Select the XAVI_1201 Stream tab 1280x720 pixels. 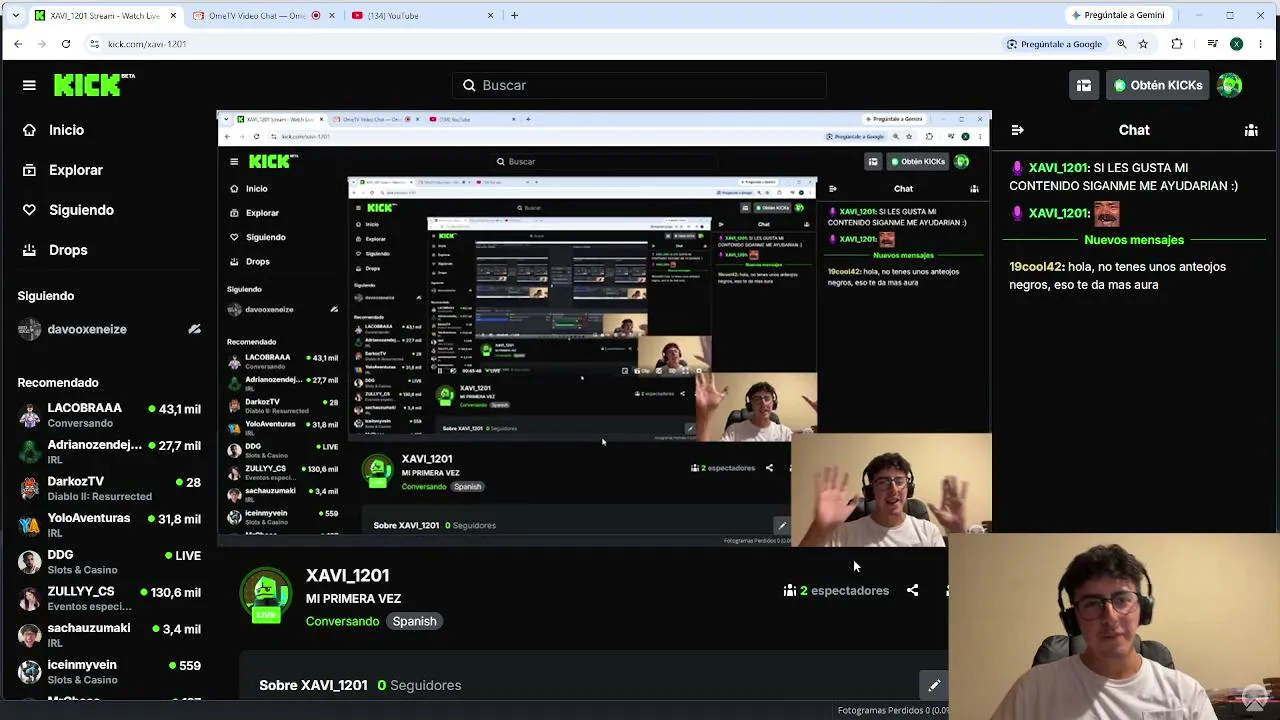click(105, 15)
